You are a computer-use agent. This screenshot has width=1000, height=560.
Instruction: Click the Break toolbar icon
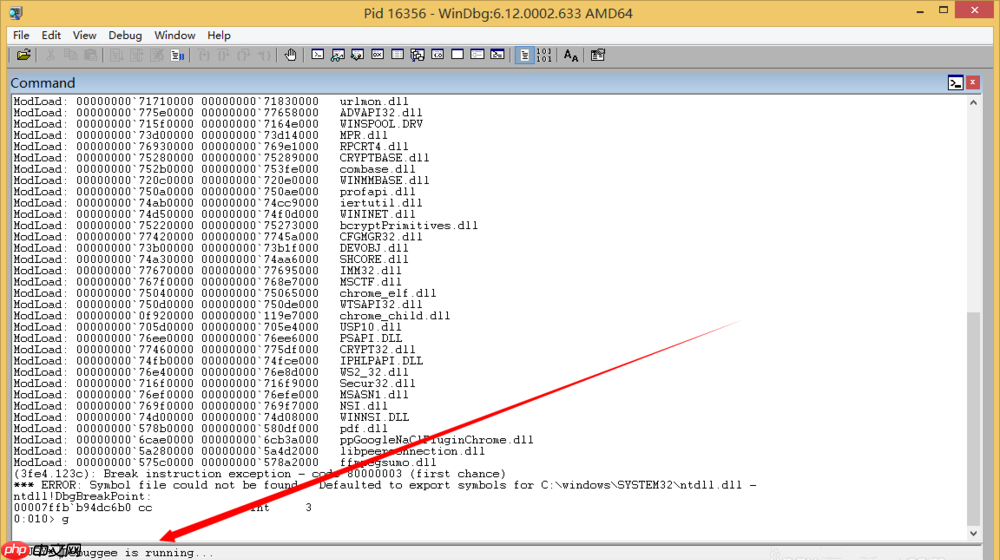(177, 55)
